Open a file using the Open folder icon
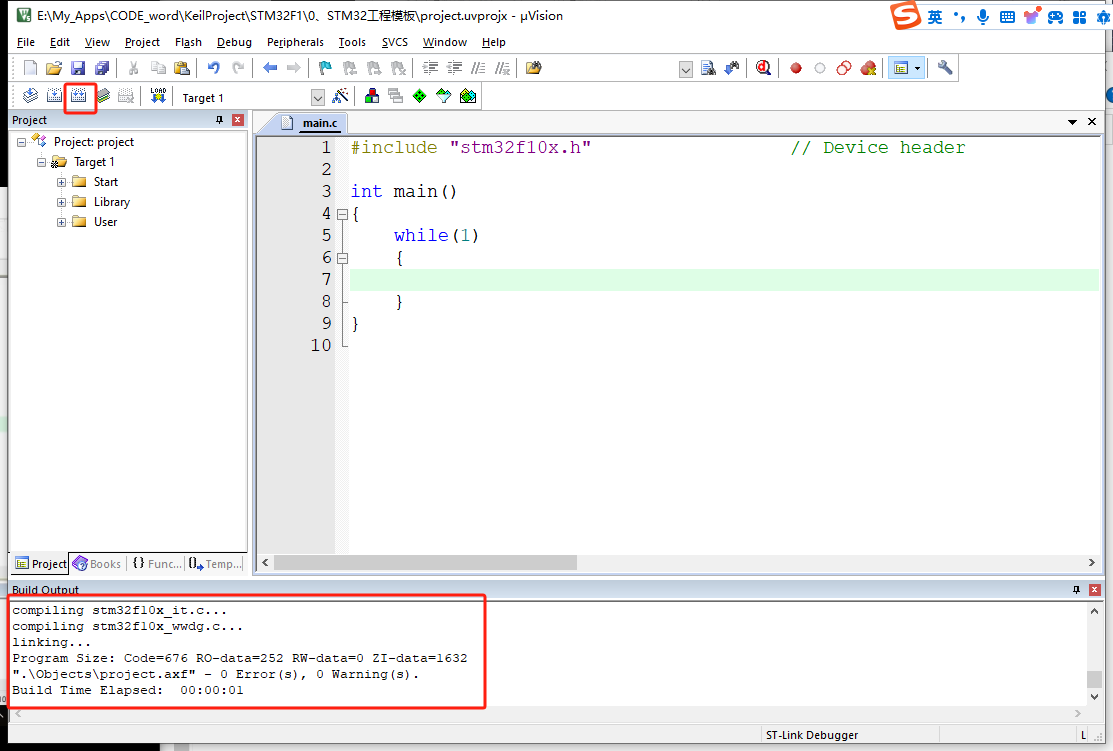This screenshot has height=751, width=1113. (x=54, y=68)
